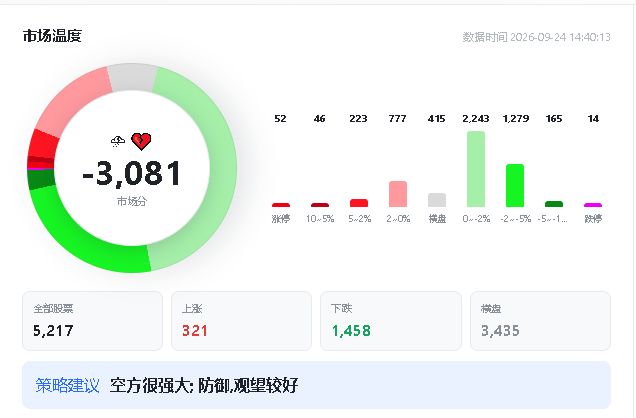The height and width of the screenshot is (418, 636).
Task: Click the 市场分 label under score
Action: click(x=132, y=201)
